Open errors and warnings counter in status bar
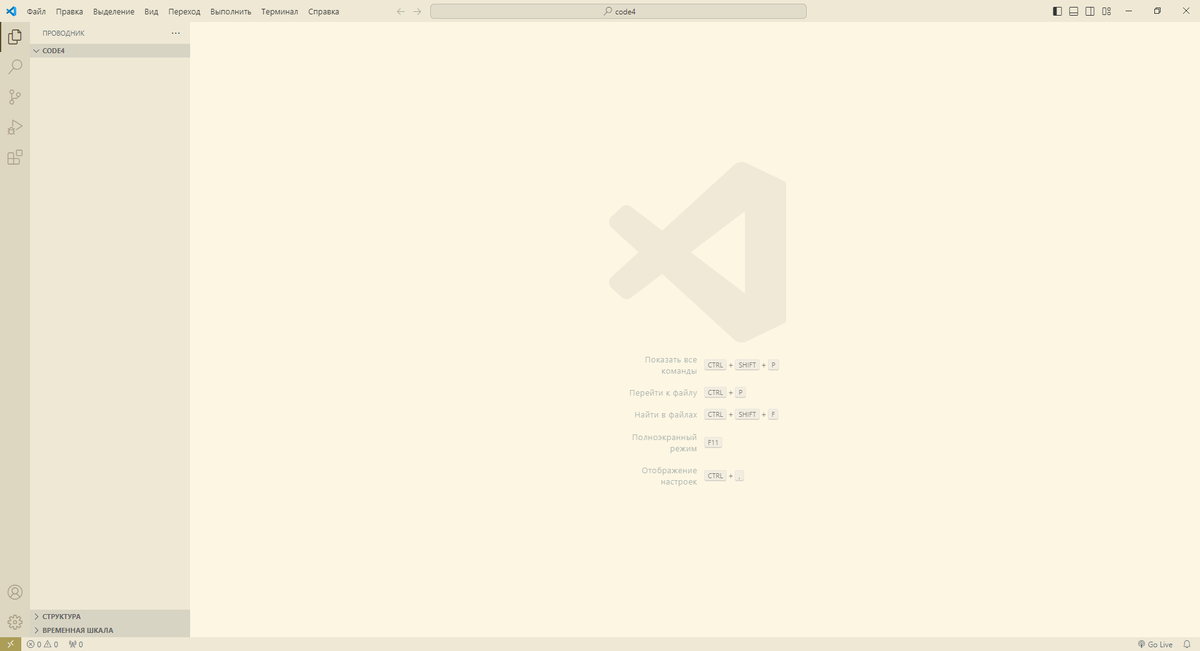Screen dimensions: 1200x651 click(42, 644)
